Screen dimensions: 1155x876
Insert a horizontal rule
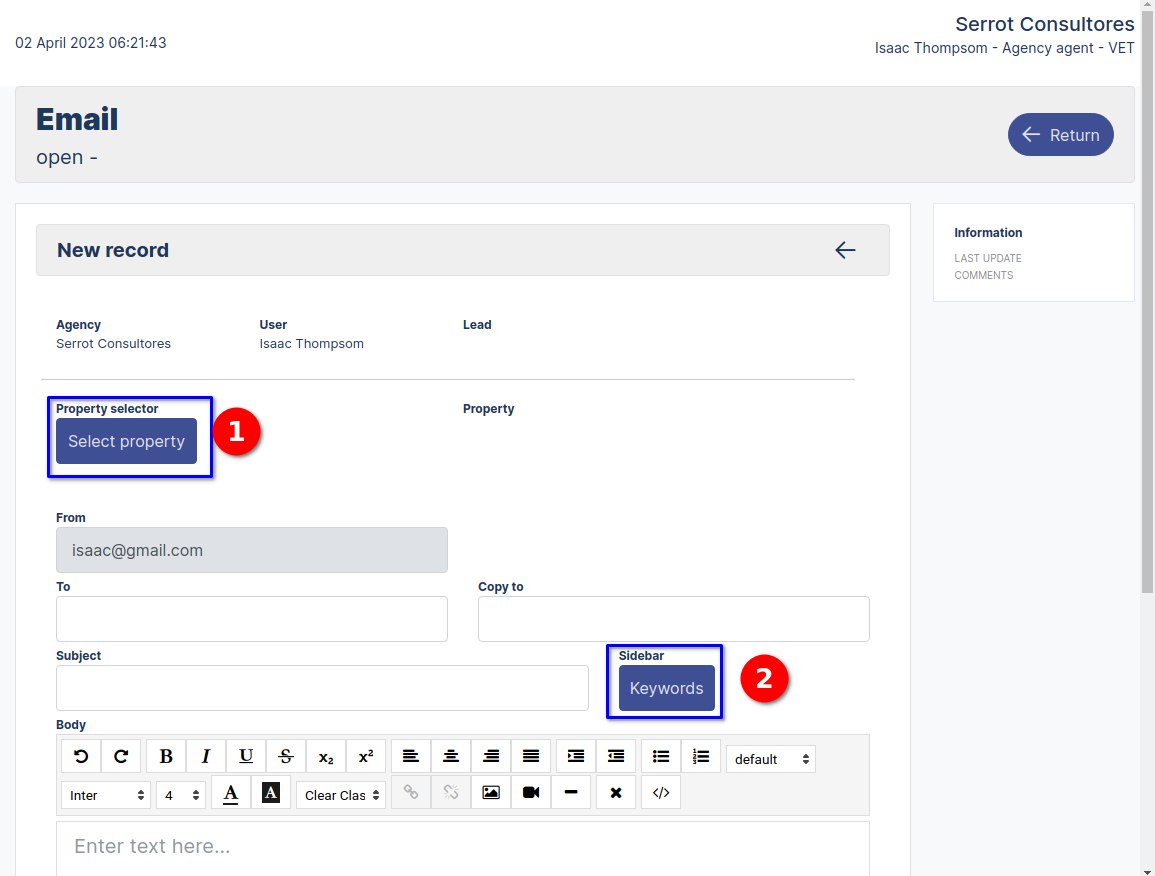click(571, 792)
